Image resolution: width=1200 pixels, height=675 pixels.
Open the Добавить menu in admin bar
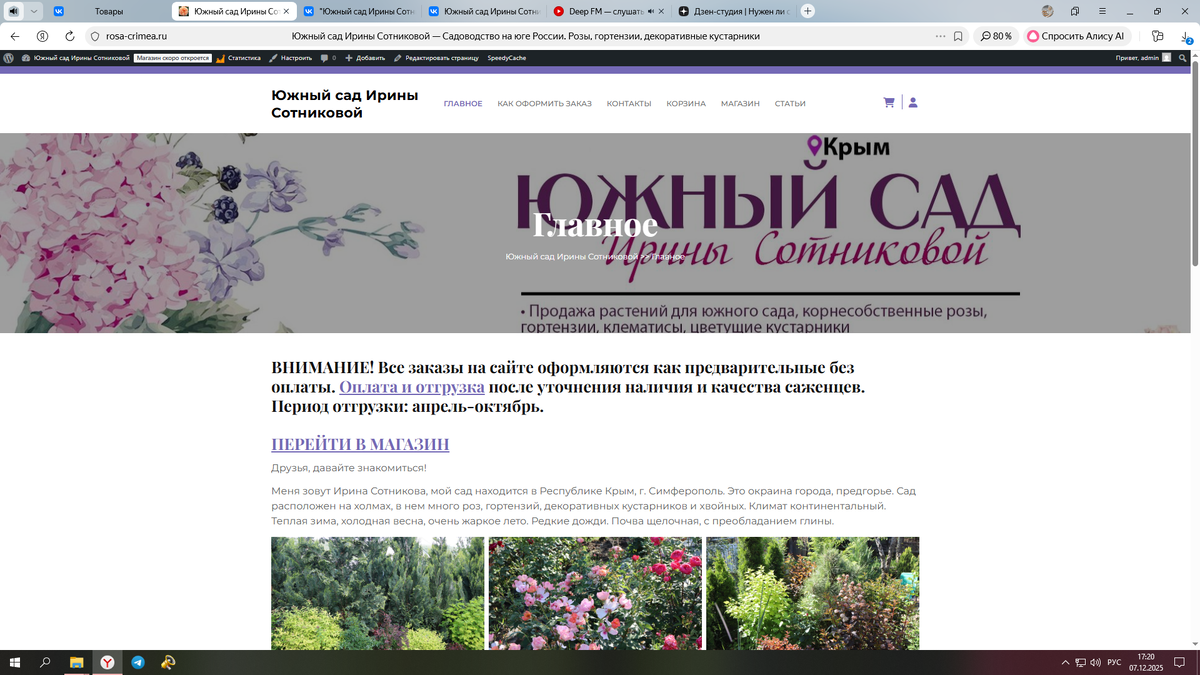365,58
